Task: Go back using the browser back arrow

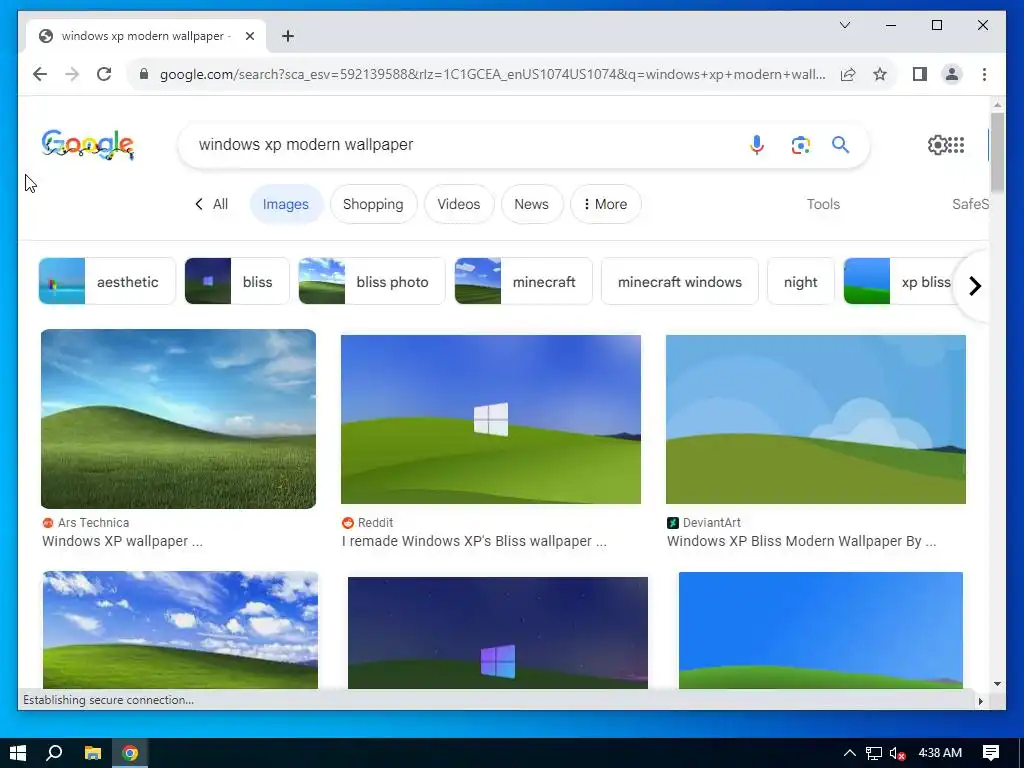Action: point(40,74)
